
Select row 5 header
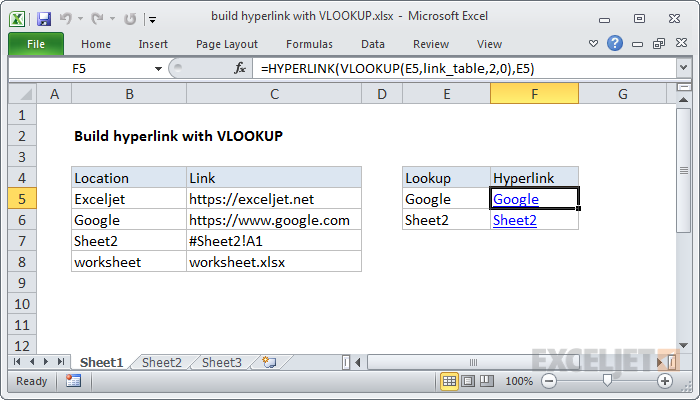(22, 199)
